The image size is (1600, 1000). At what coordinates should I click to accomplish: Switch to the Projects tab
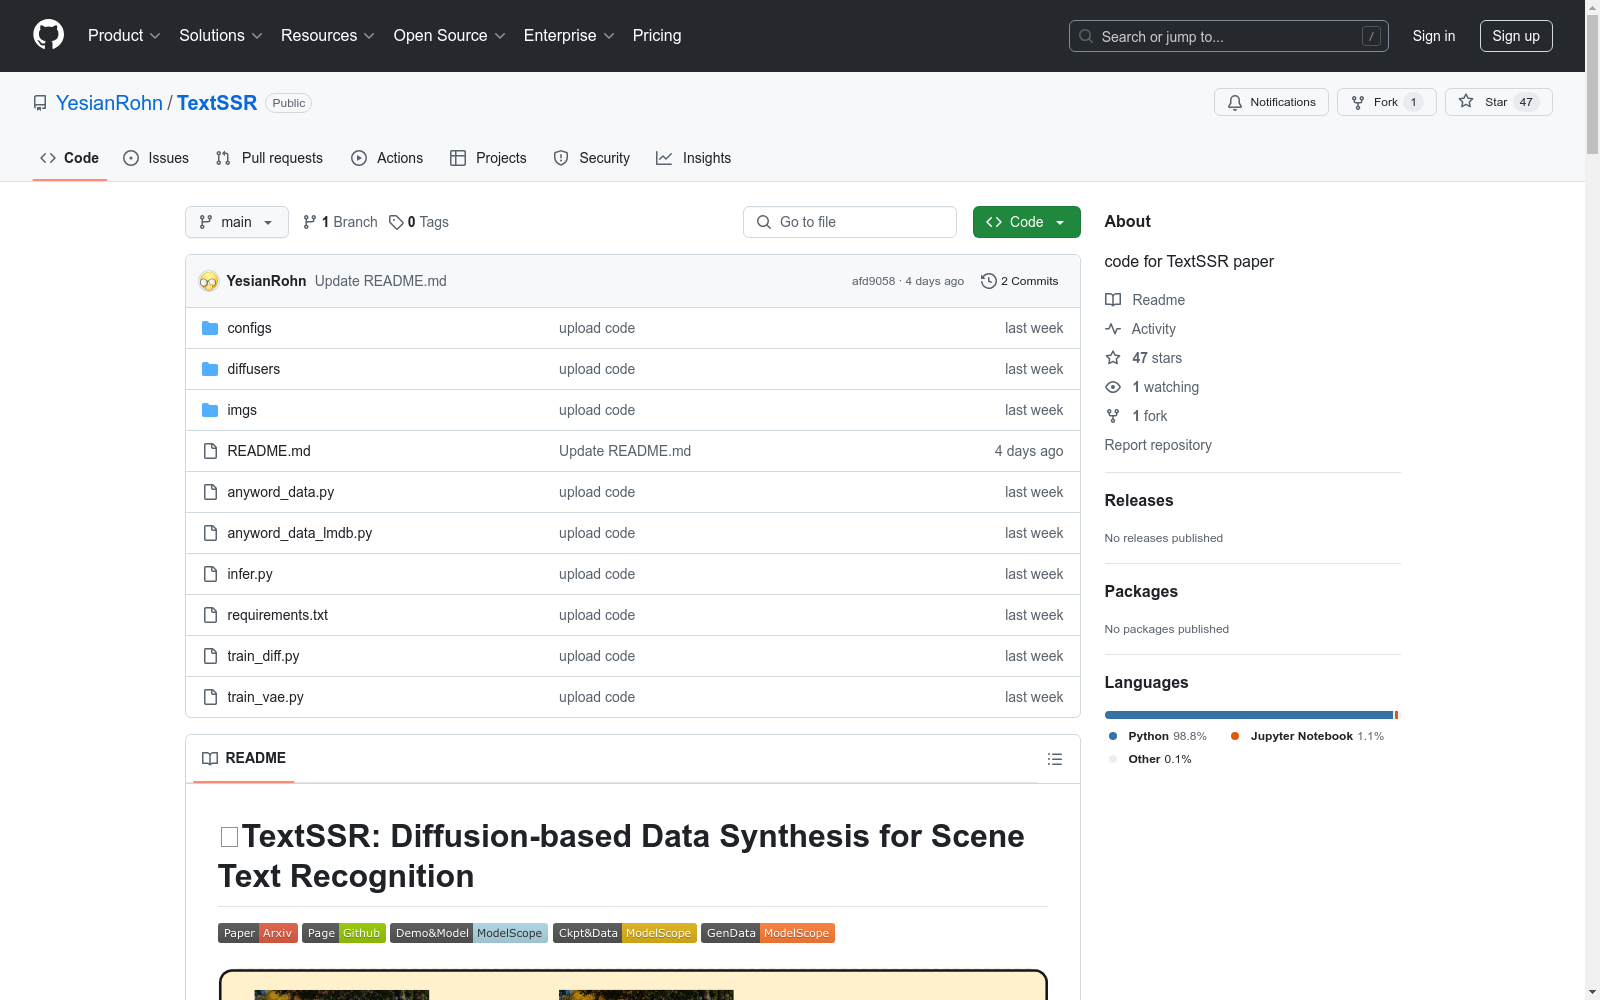[x=488, y=158]
